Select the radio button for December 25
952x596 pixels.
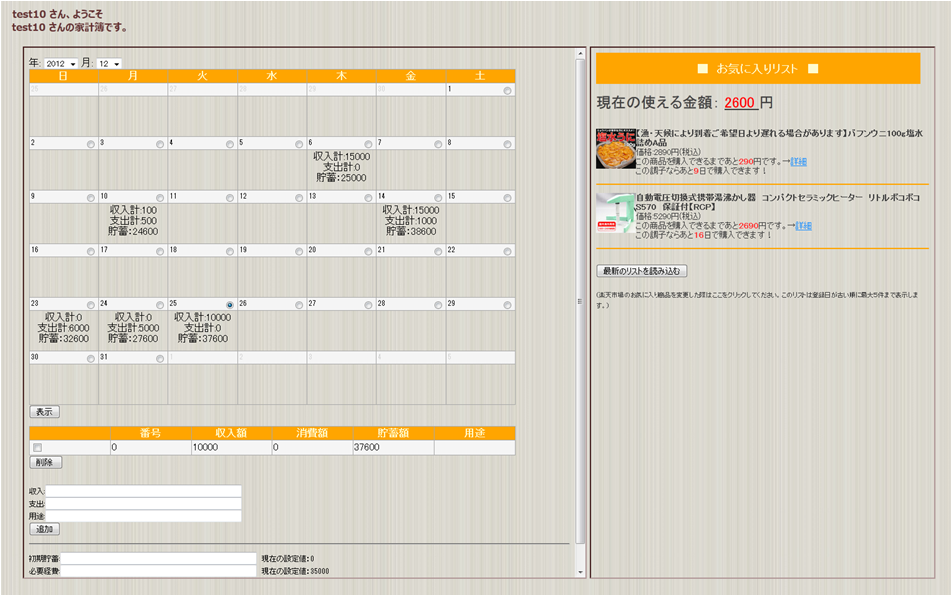point(230,304)
